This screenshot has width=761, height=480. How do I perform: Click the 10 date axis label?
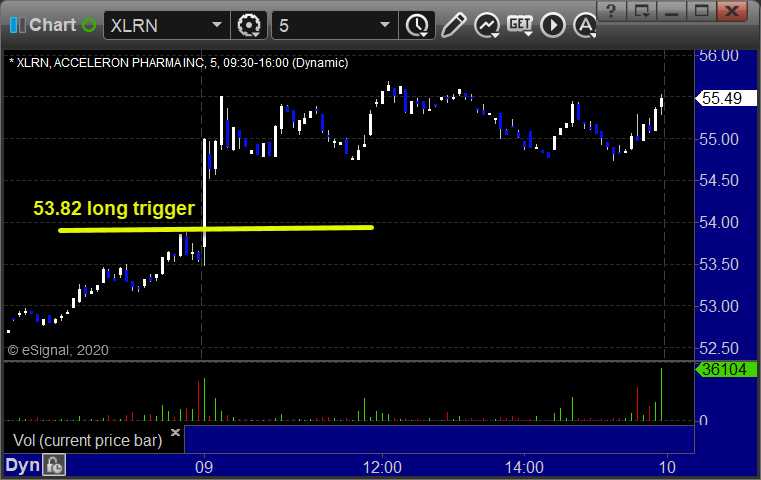667,467
